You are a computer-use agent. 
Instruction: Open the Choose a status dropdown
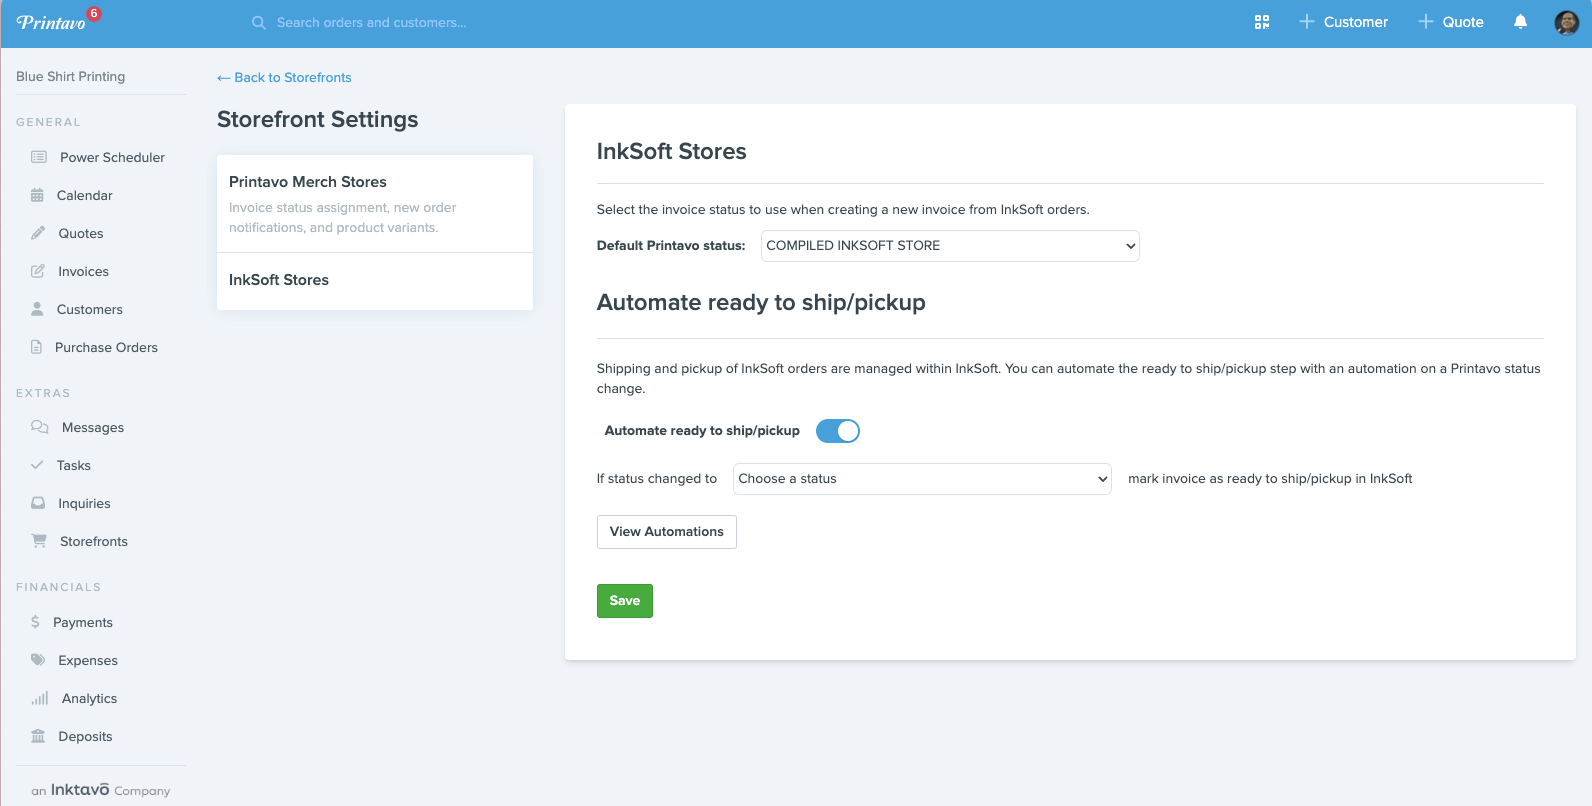coord(922,479)
